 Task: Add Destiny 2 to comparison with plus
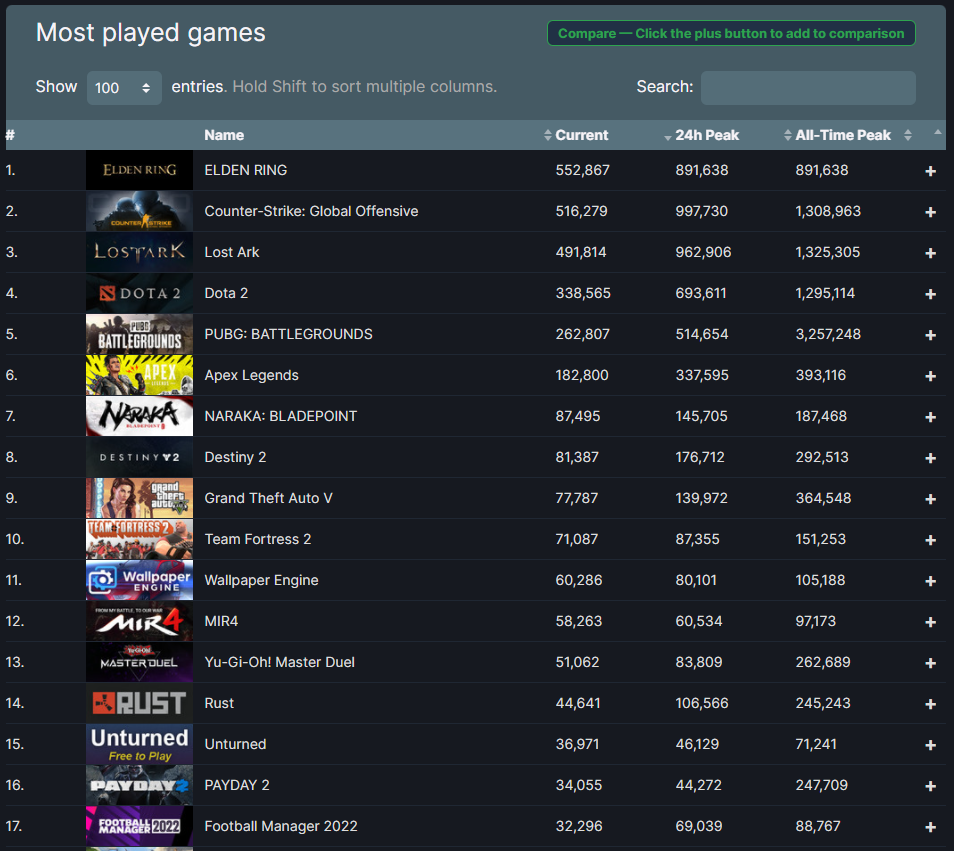pos(930,458)
